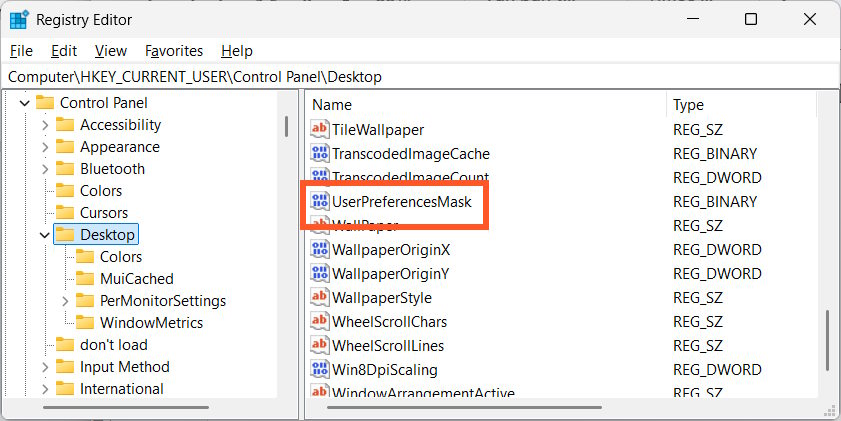Click the Type column header
This screenshot has height=421, width=841.
[740, 105]
